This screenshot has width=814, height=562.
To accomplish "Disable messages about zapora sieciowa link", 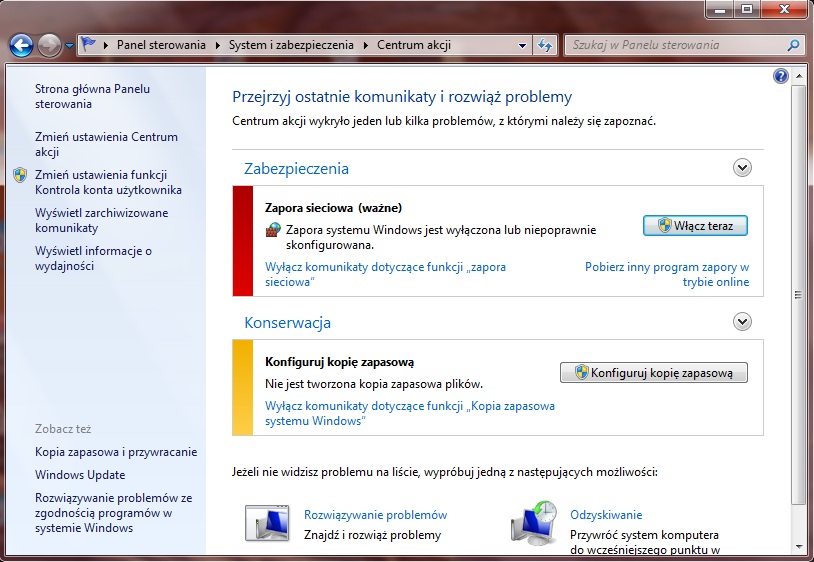I will tap(385, 274).
